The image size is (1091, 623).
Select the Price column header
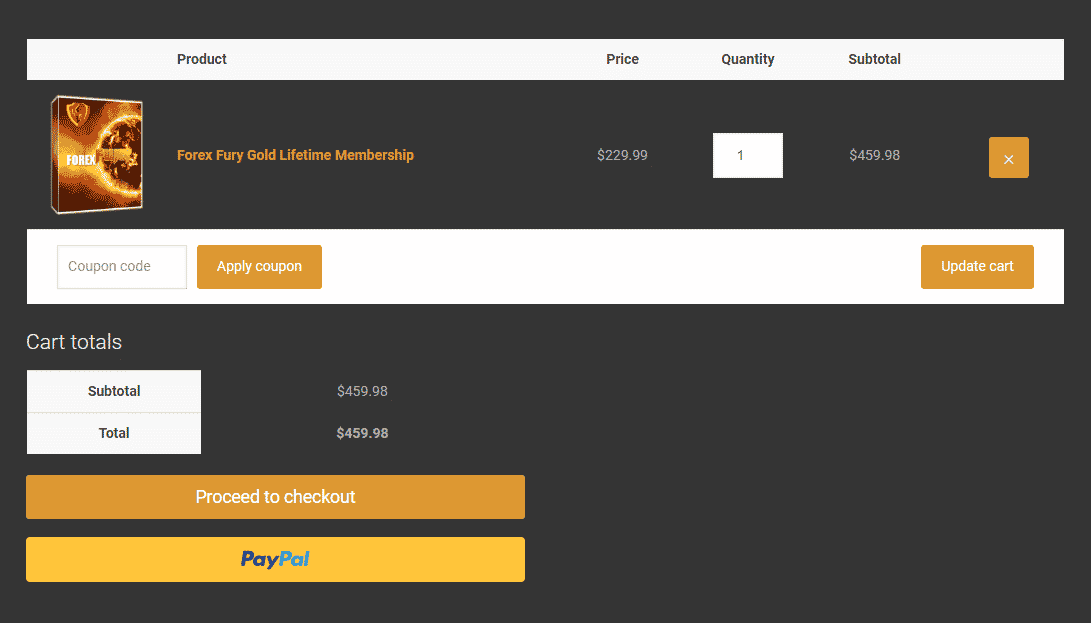coord(622,59)
